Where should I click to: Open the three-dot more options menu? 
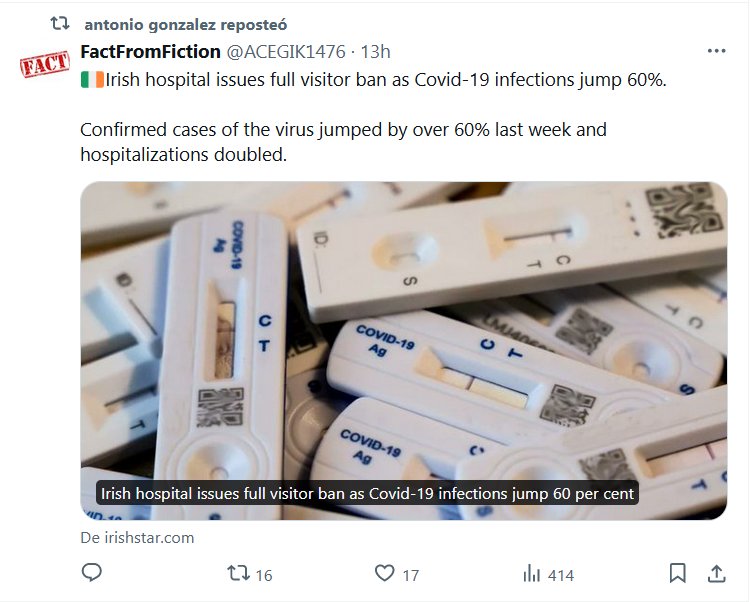[x=716, y=51]
